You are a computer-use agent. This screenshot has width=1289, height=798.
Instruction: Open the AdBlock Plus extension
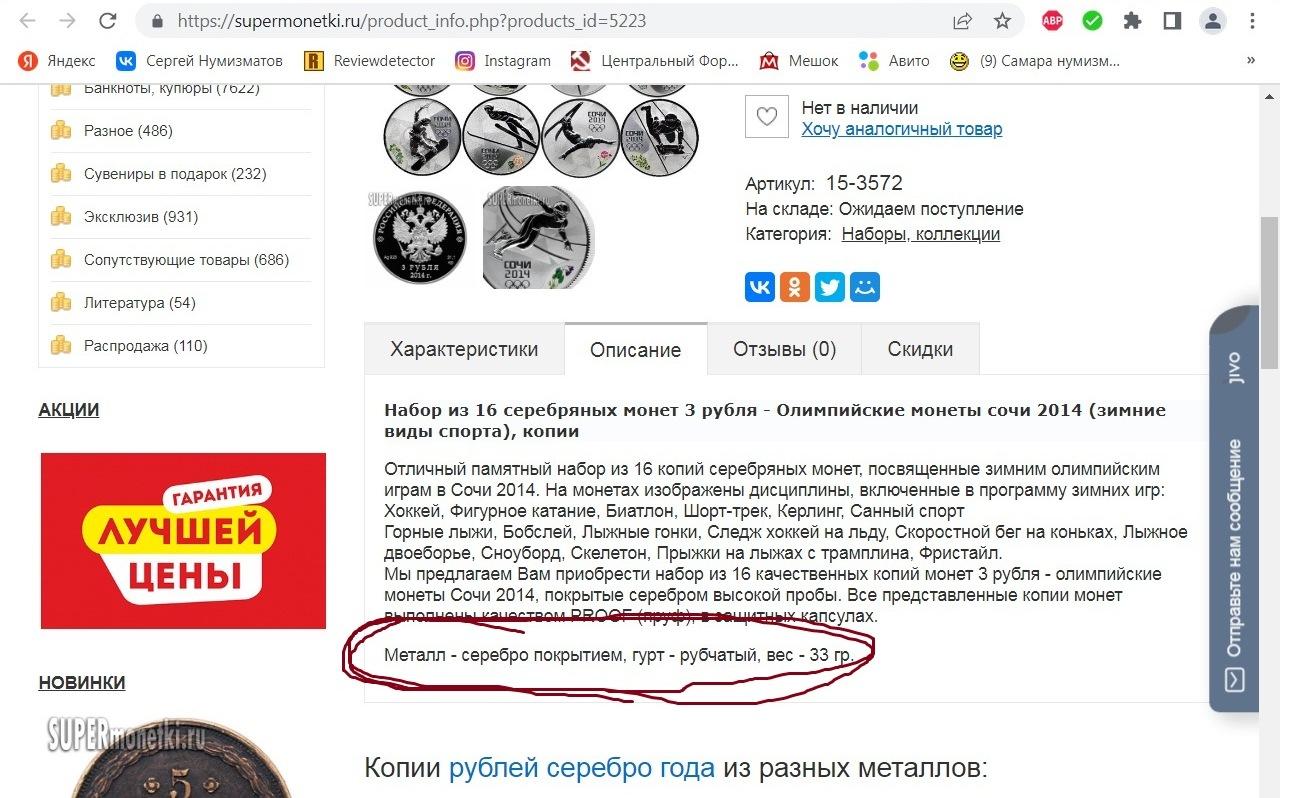pyautogui.click(x=1052, y=20)
